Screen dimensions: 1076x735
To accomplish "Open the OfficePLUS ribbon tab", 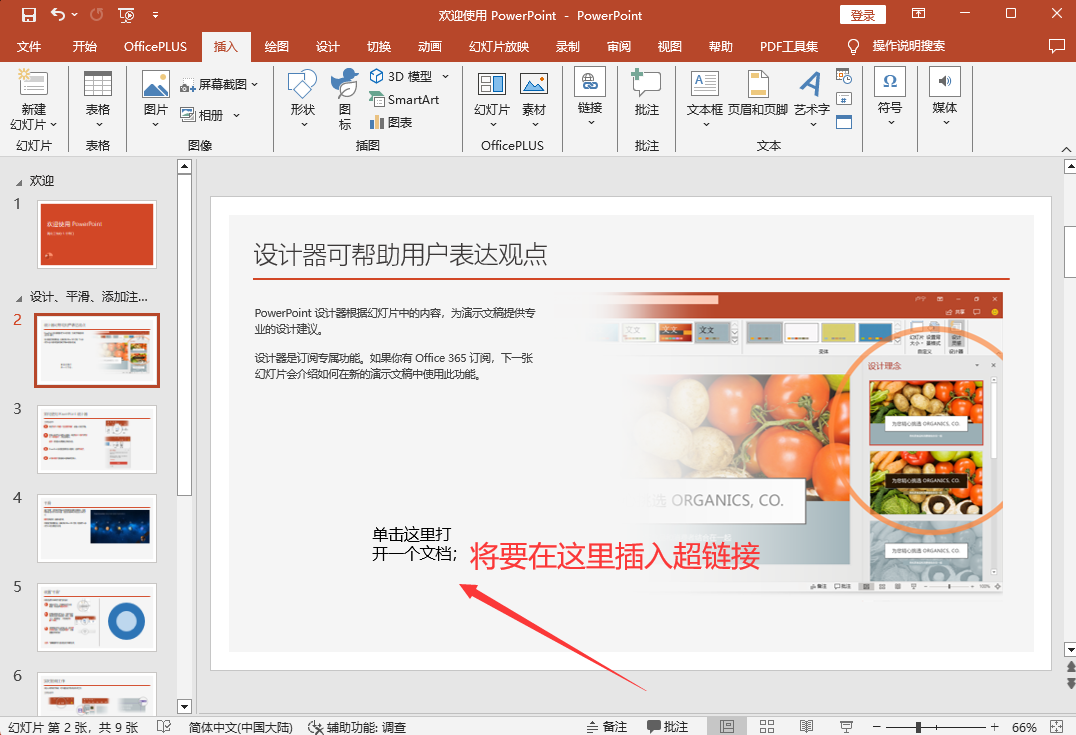I will [155, 47].
